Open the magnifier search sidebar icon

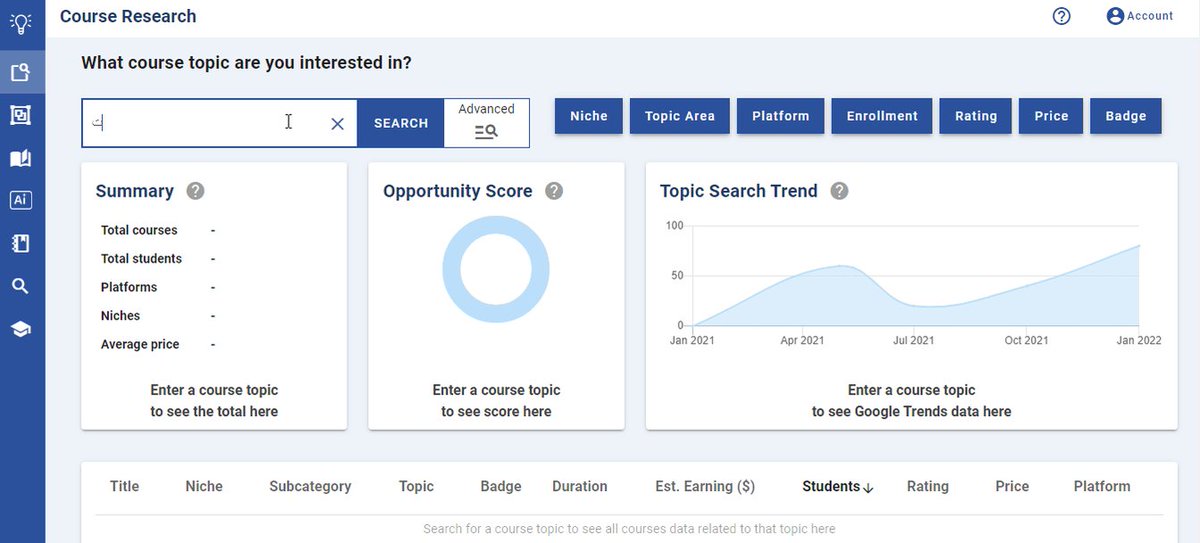21,286
